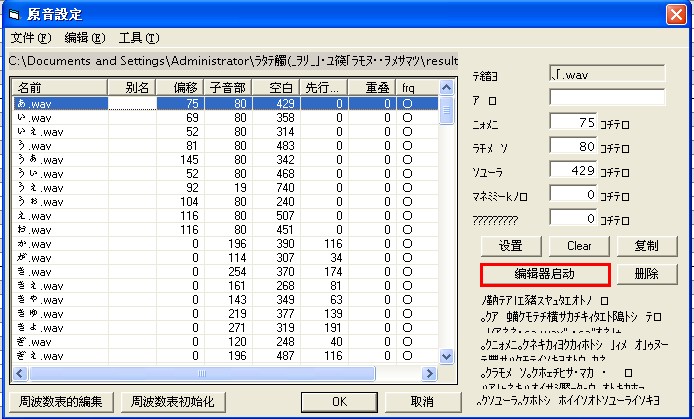Click the Clear button
This screenshot has height=419, width=694.
[579, 246]
